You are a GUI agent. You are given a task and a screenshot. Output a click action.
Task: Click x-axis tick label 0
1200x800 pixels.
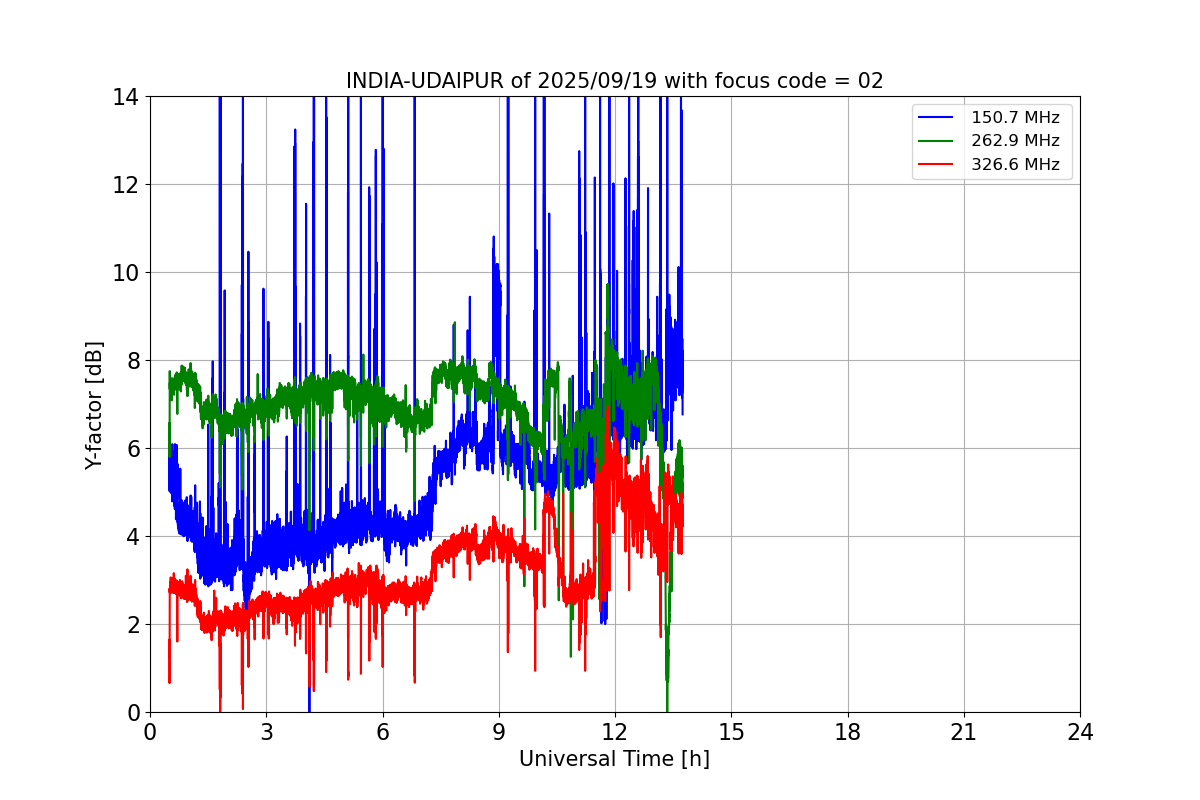pos(150,732)
